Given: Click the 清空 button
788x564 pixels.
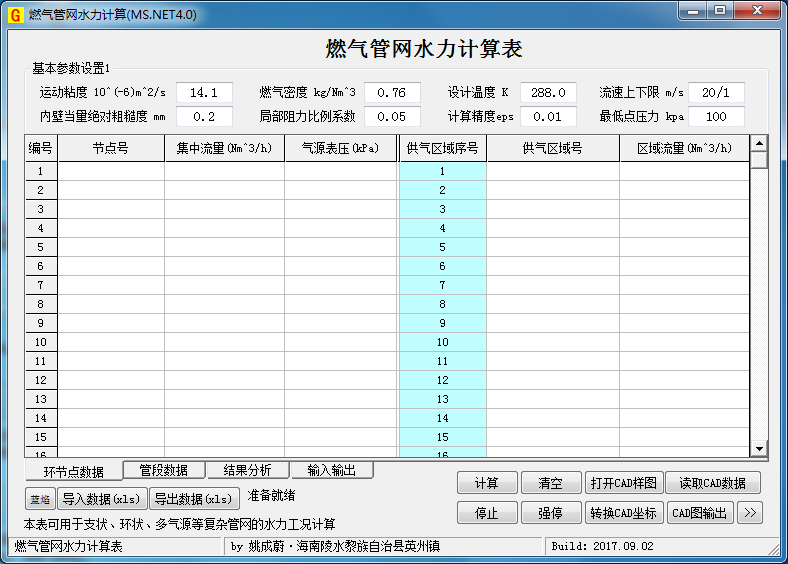Looking at the screenshot, I should (x=550, y=483).
